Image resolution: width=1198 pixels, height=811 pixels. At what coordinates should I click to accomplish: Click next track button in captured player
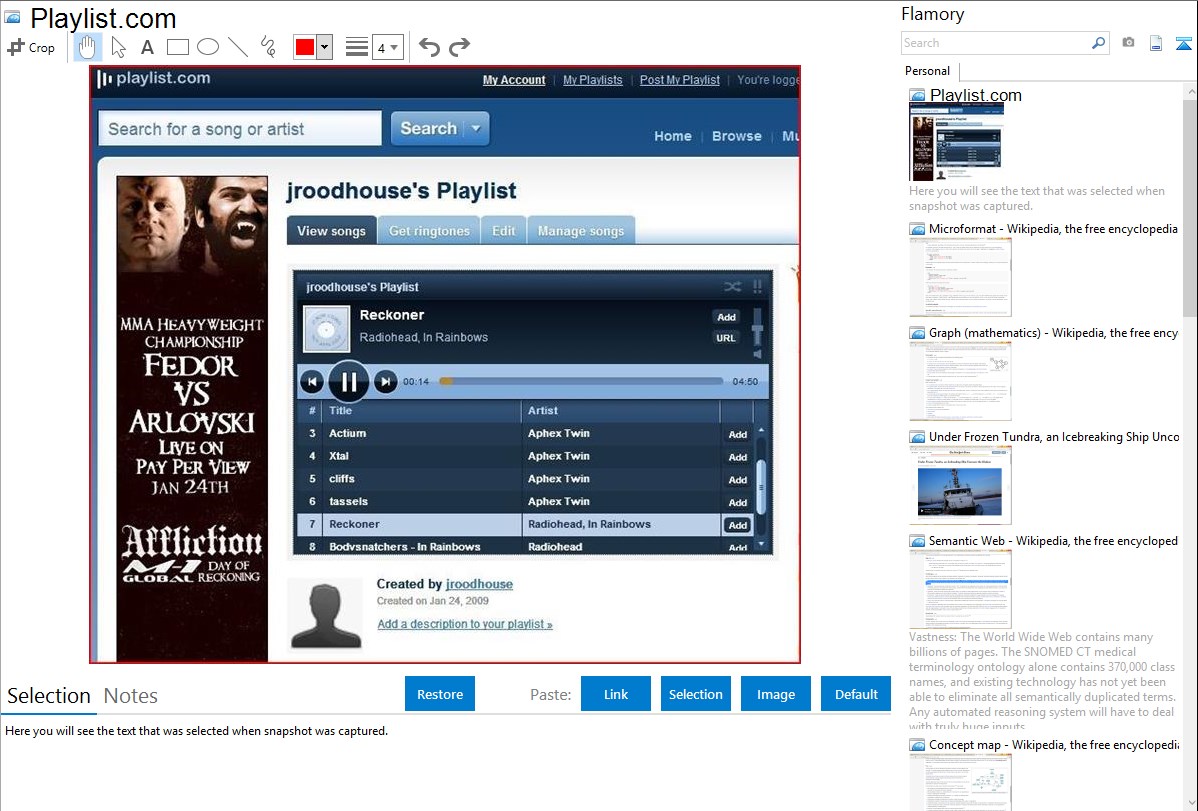click(386, 381)
